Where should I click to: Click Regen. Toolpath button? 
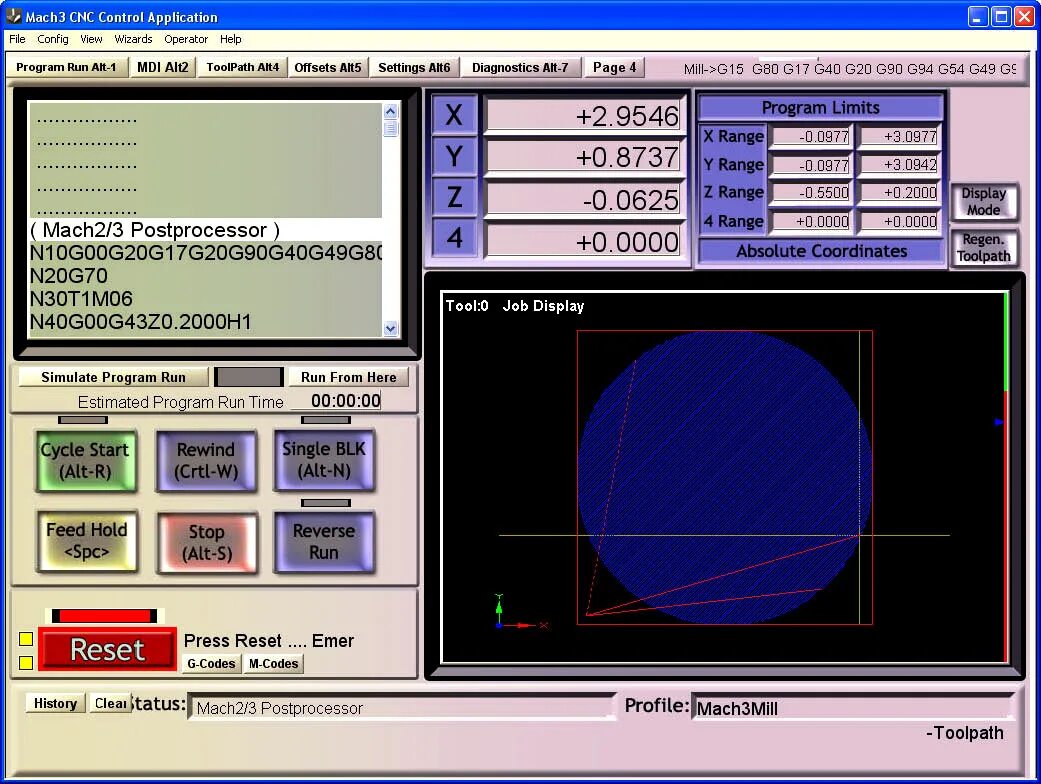(984, 248)
